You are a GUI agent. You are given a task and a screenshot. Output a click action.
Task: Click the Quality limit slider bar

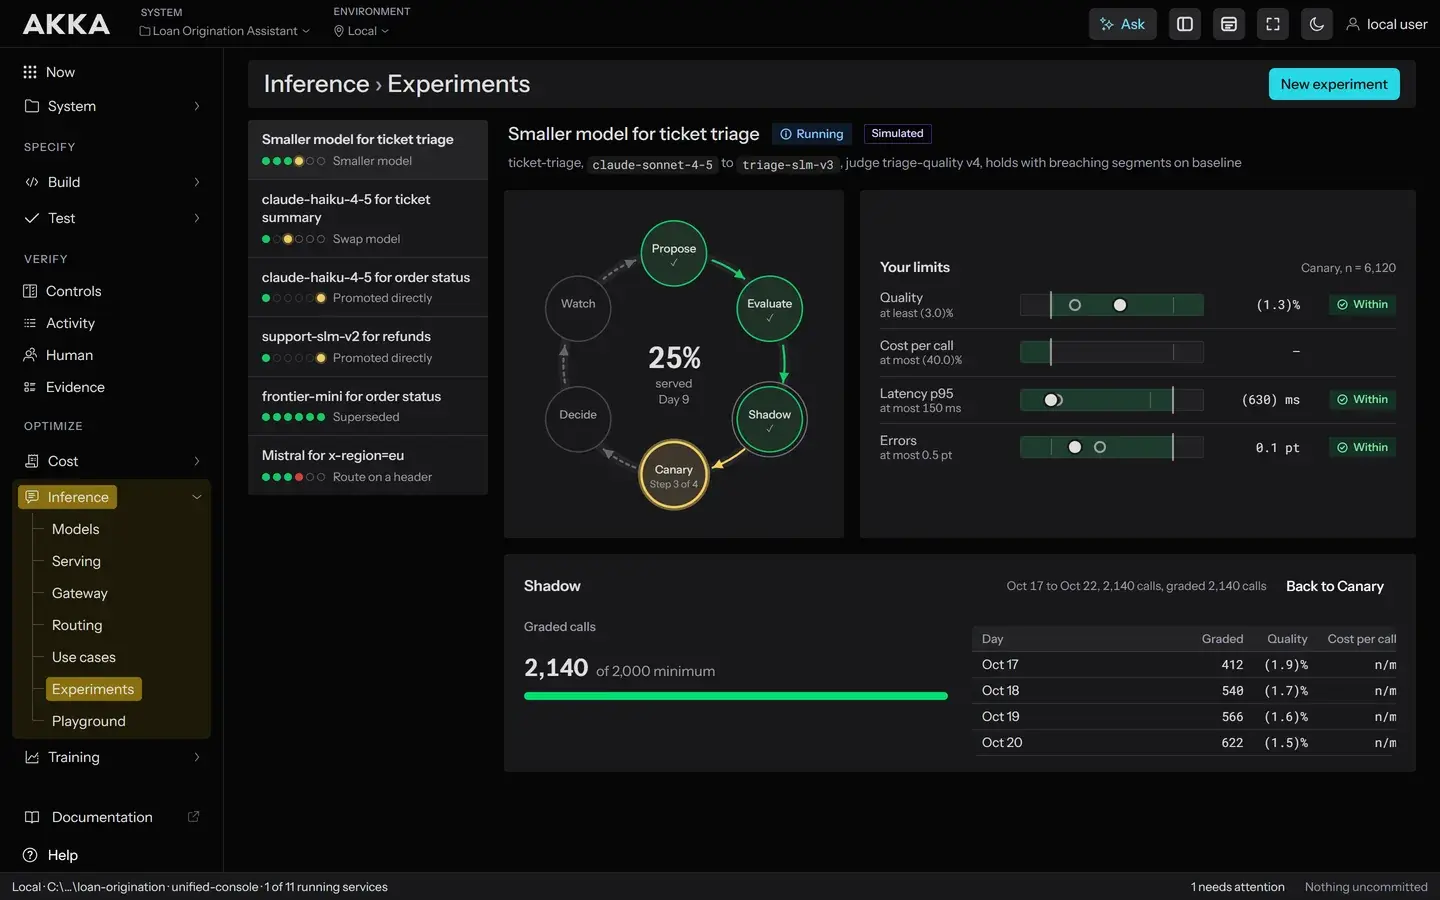pos(1112,305)
